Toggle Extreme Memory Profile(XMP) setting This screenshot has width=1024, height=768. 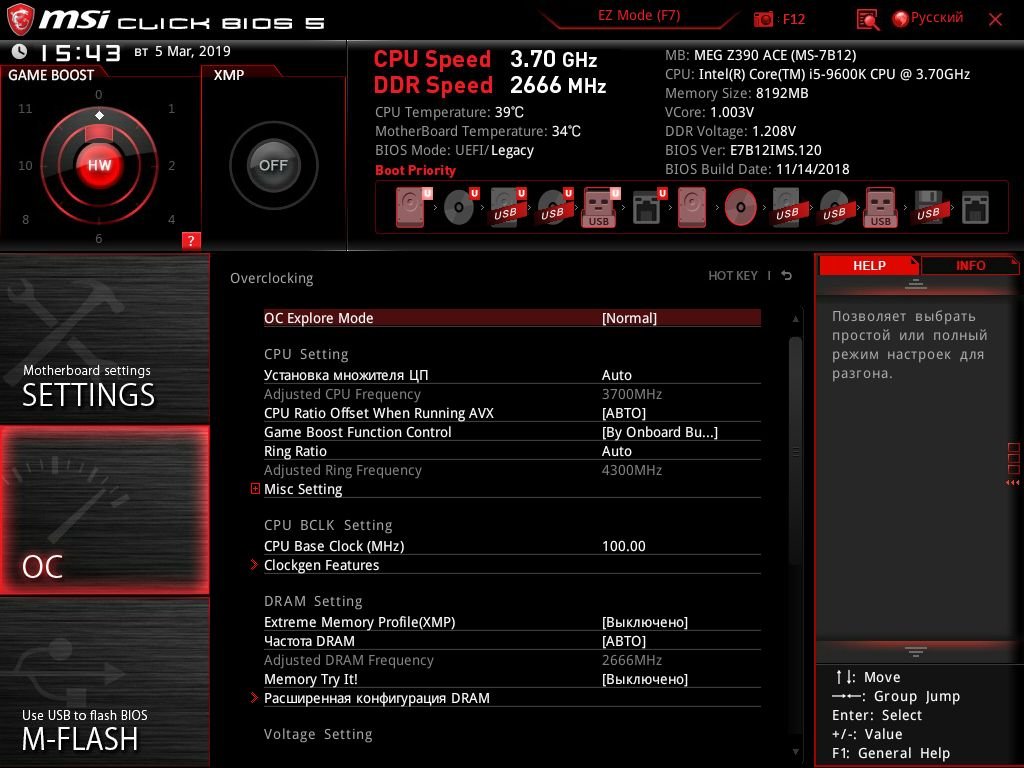(x=512, y=622)
